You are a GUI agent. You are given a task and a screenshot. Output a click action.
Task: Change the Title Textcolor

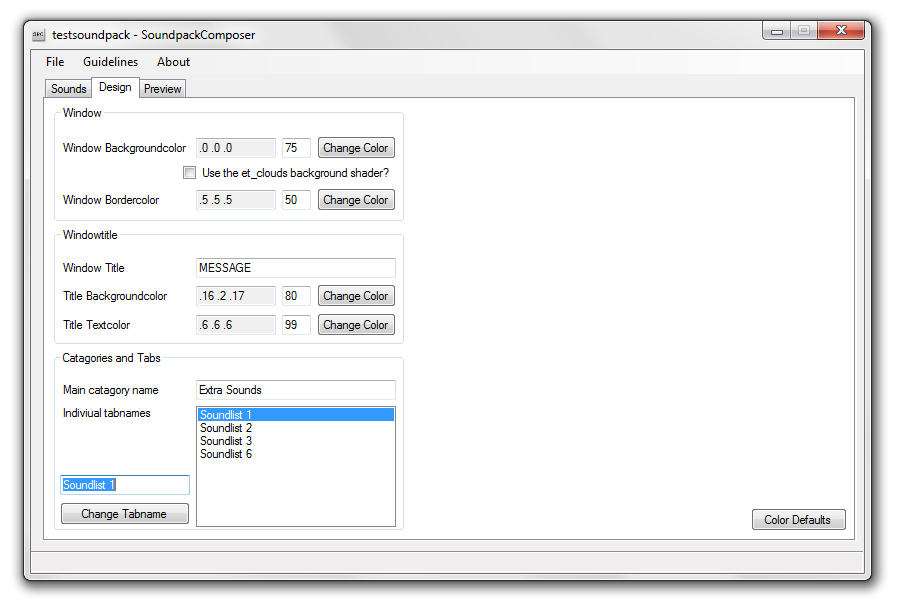tap(356, 325)
